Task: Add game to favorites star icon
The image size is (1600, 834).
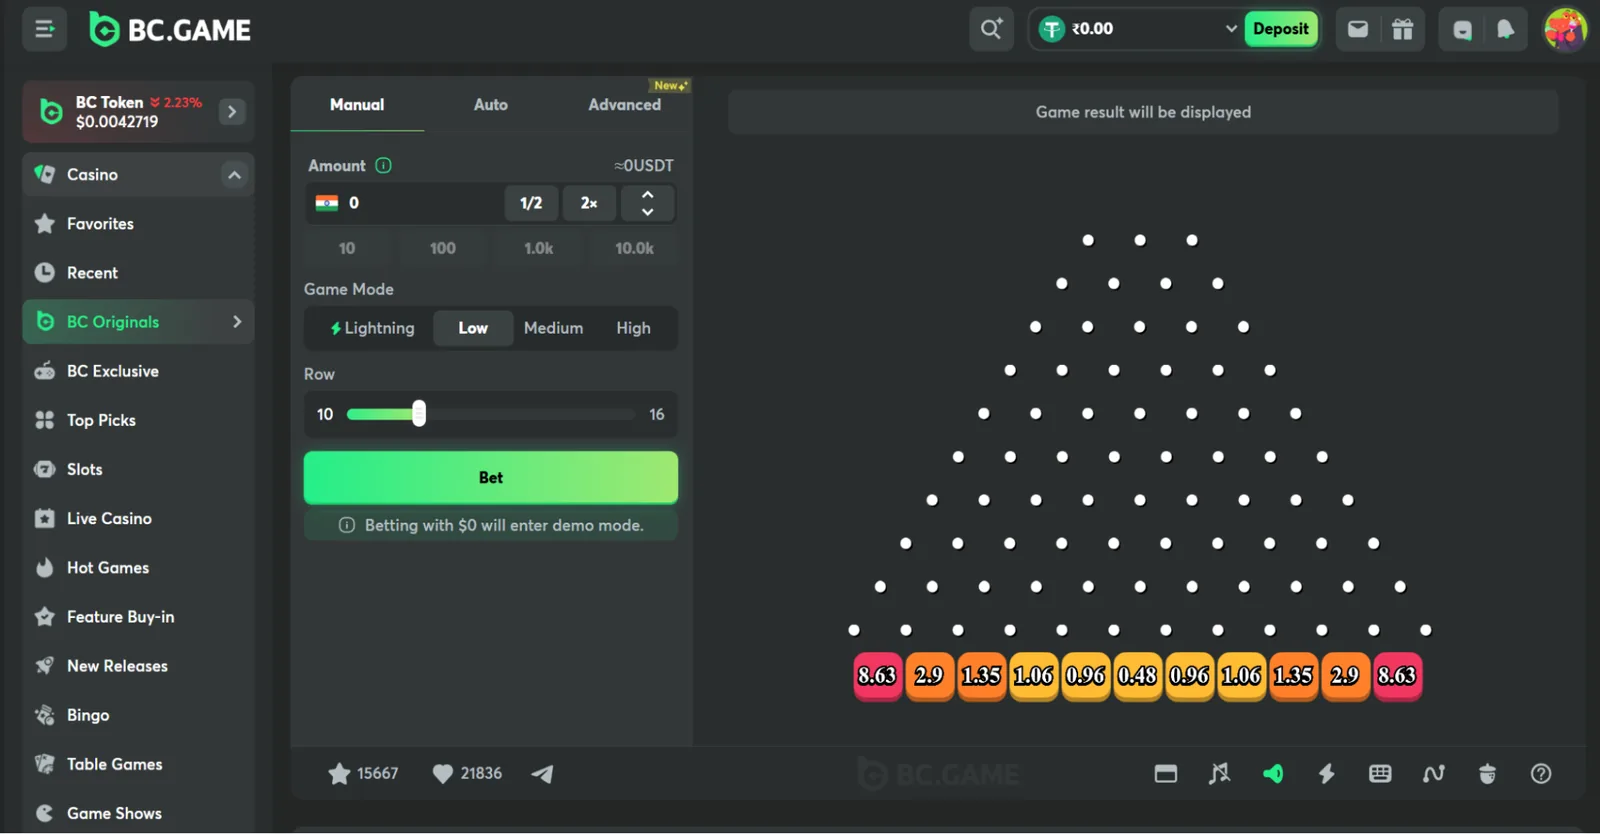Action: pyautogui.click(x=339, y=773)
